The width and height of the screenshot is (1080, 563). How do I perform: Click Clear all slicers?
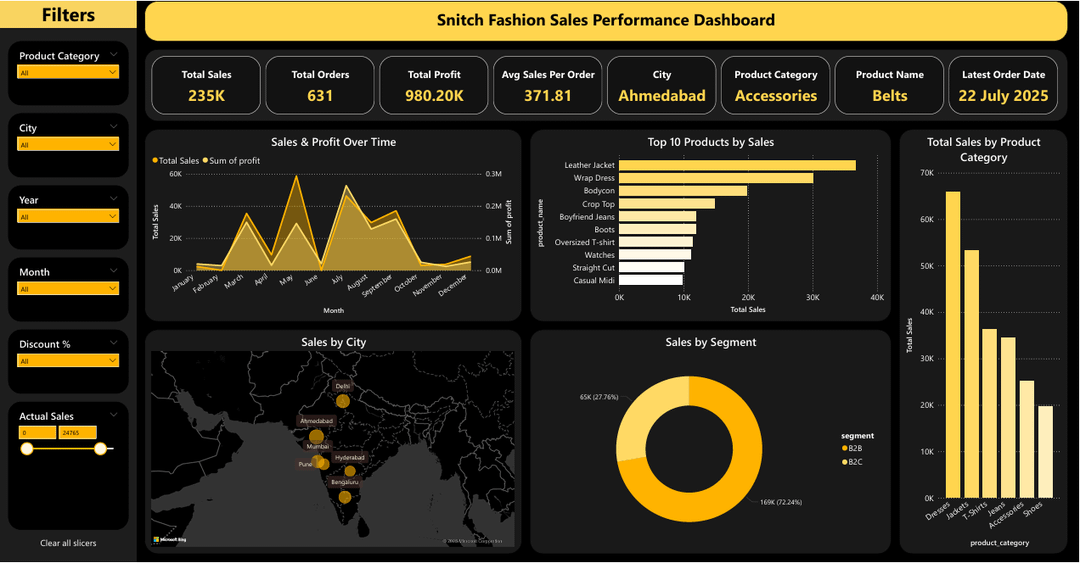click(68, 543)
